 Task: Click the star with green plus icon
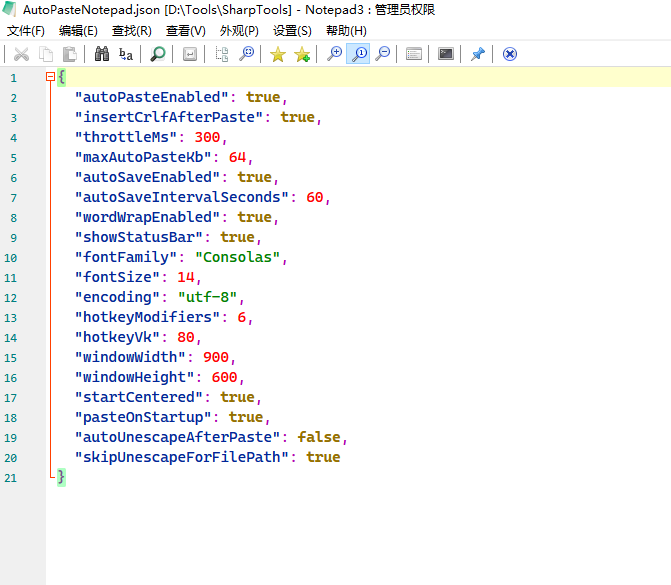pyautogui.click(x=302, y=54)
